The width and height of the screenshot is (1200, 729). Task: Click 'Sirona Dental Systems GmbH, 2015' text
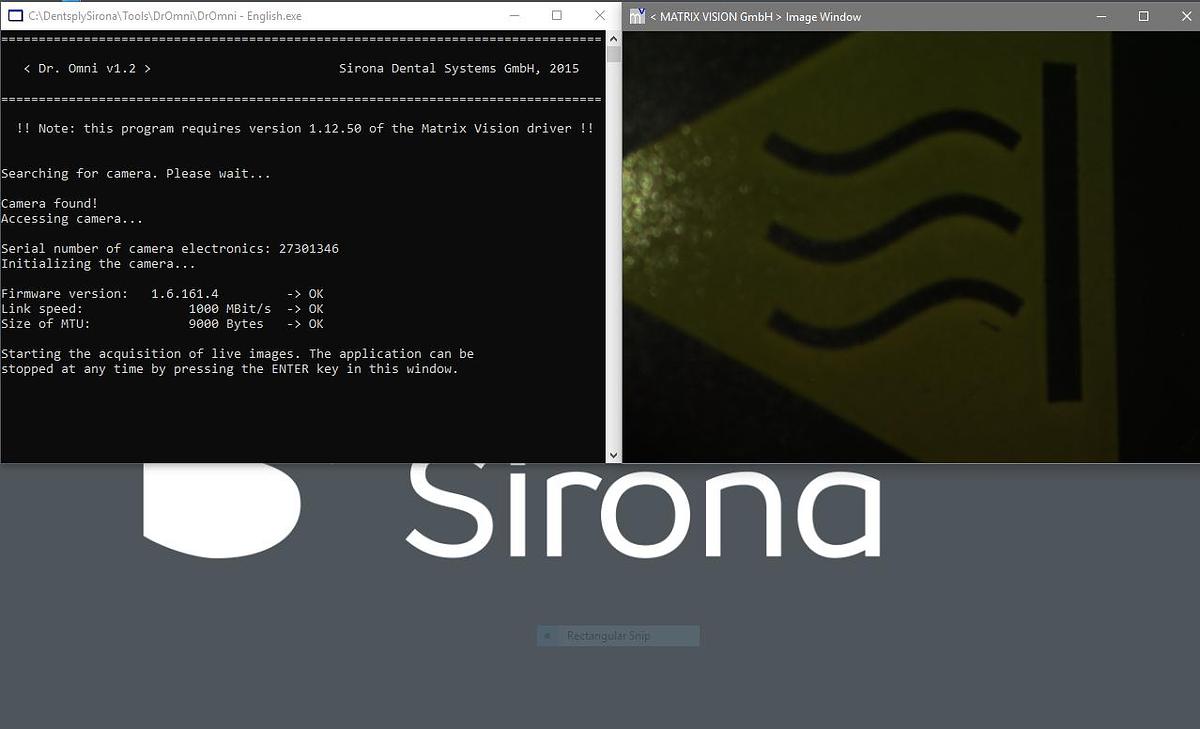[459, 69]
